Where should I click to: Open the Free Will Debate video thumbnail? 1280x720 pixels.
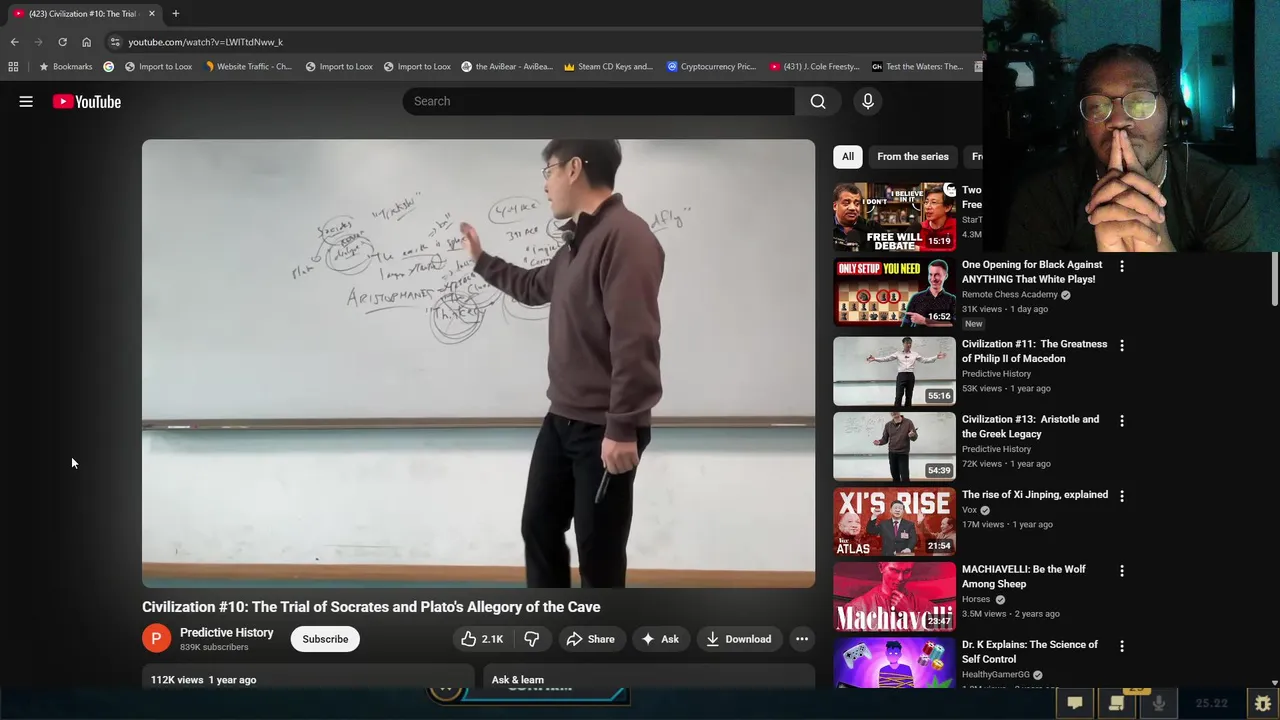895,216
